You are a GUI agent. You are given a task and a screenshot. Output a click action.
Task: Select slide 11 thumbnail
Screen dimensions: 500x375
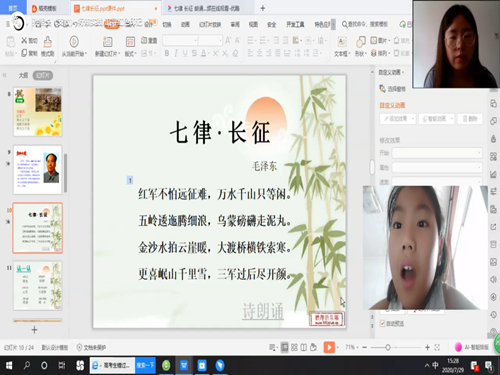click(x=38, y=286)
